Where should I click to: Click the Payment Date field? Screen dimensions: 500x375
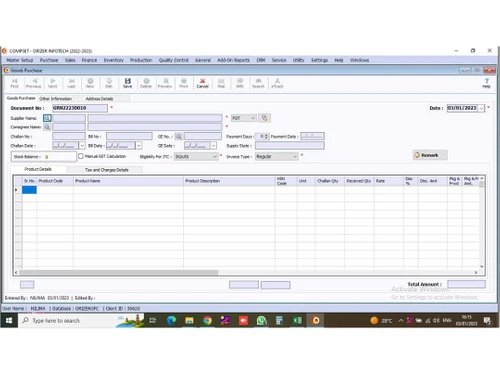tap(312, 136)
